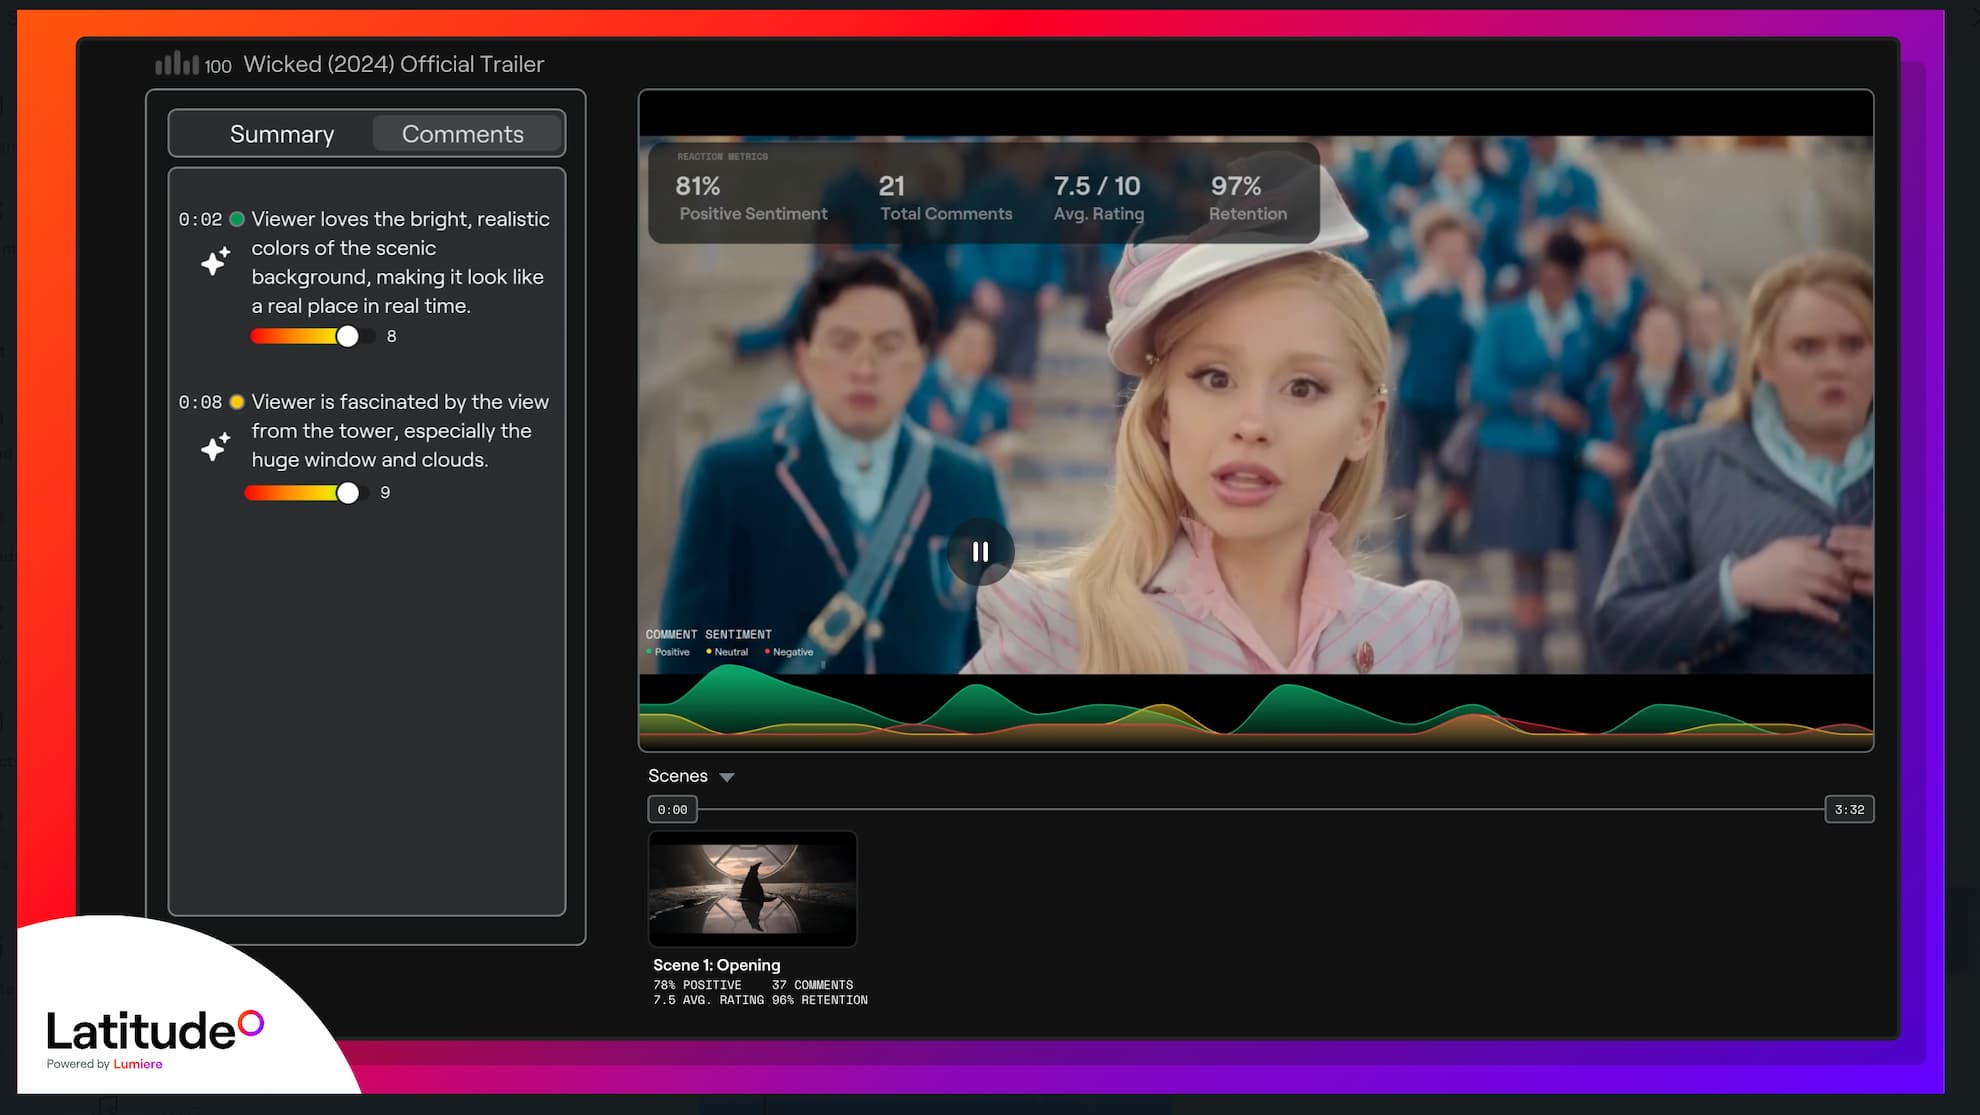
Task: Click the 97% Retention metric
Action: tap(1247, 198)
